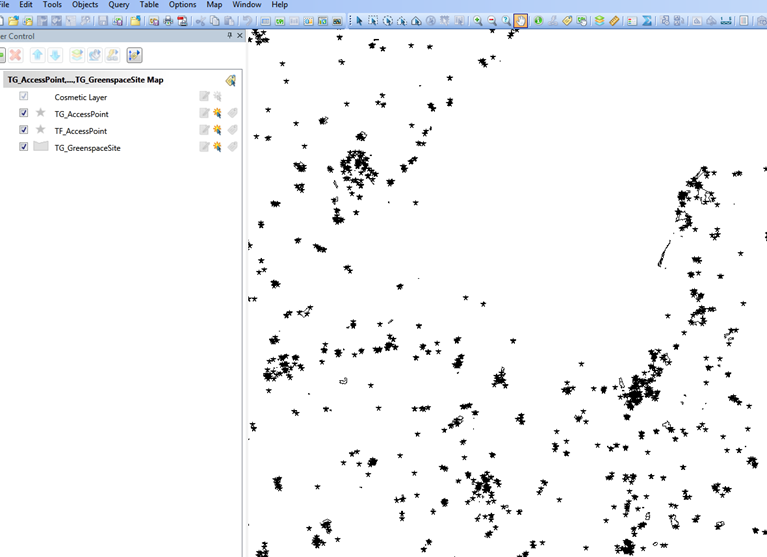Open the Options menu
Viewport: 767px width, 557px height.
[x=182, y=4]
